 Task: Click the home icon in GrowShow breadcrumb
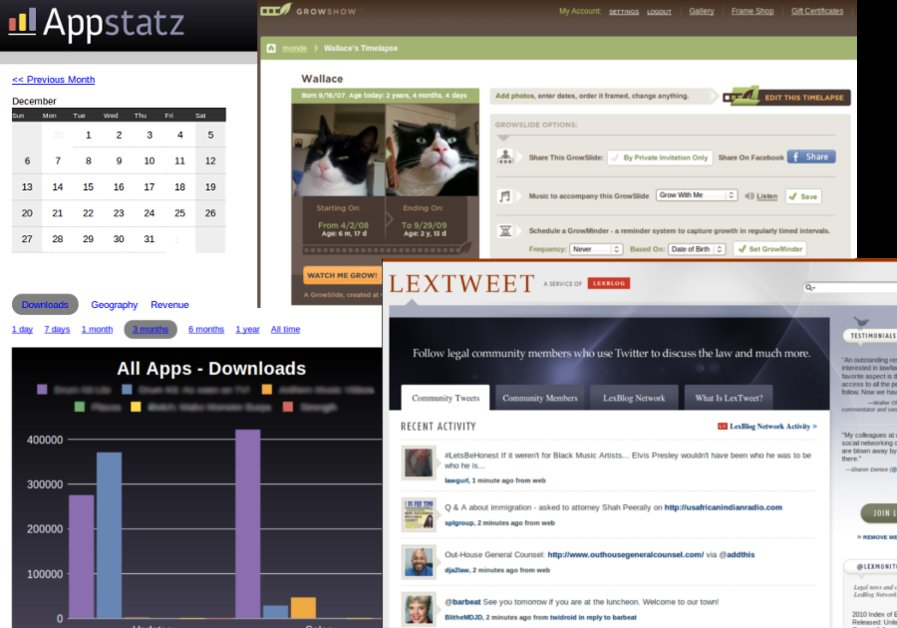pos(271,48)
